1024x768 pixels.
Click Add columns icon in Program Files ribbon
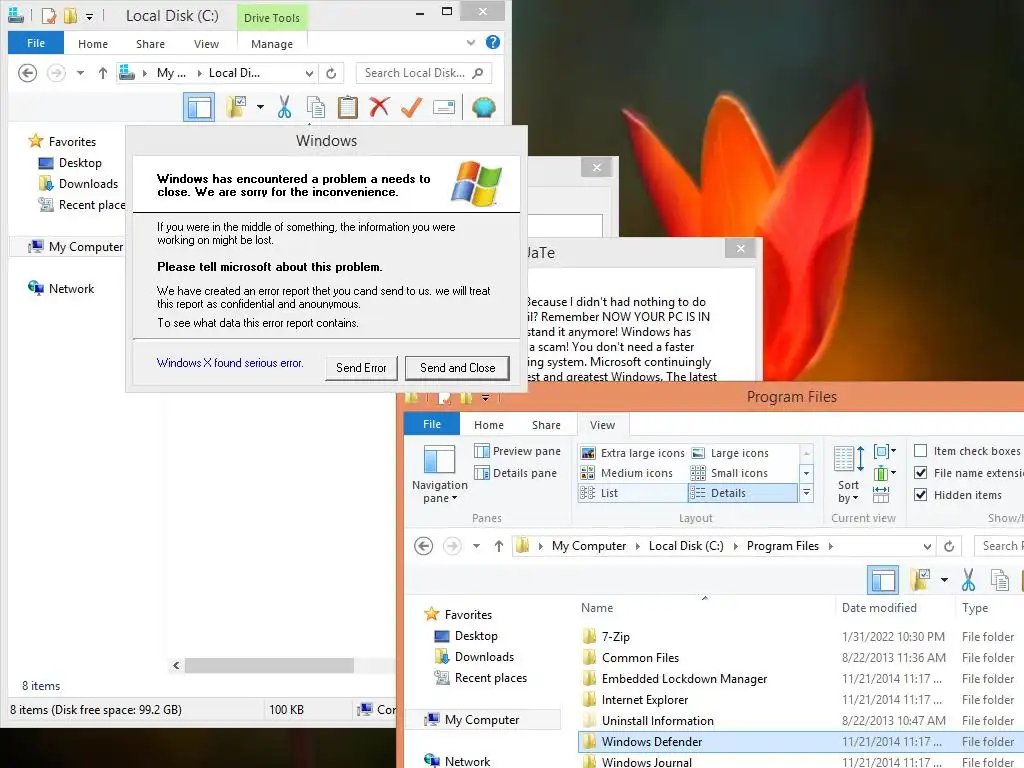point(885,472)
